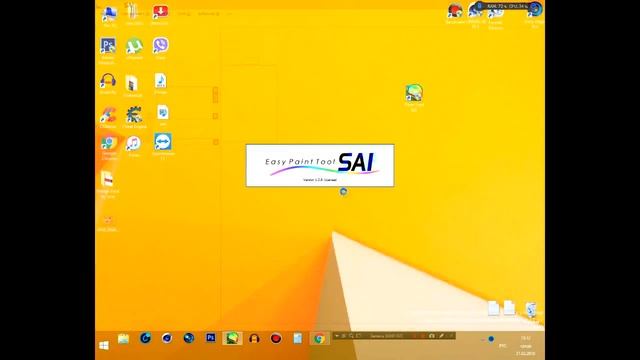This screenshot has height=360, width=640.
Task: Open the red download arrow desktop shortcut
Action: [160, 12]
